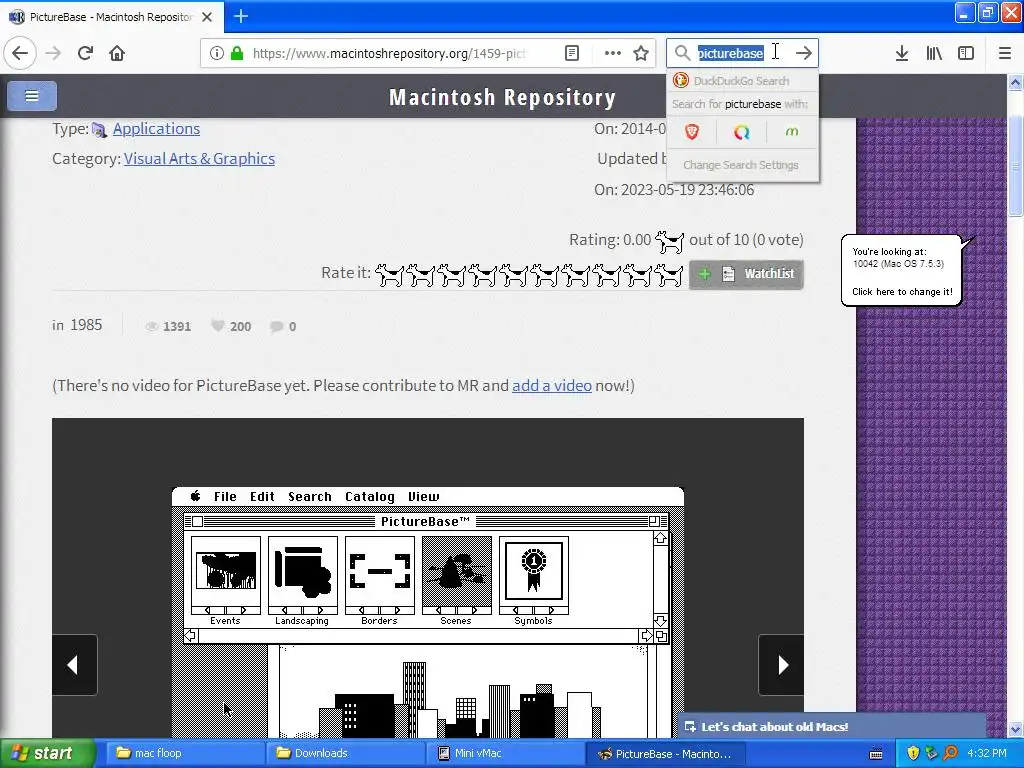1024x768 pixels.
Task: Open the Firefox hamburger menu
Action: tap(1005, 53)
